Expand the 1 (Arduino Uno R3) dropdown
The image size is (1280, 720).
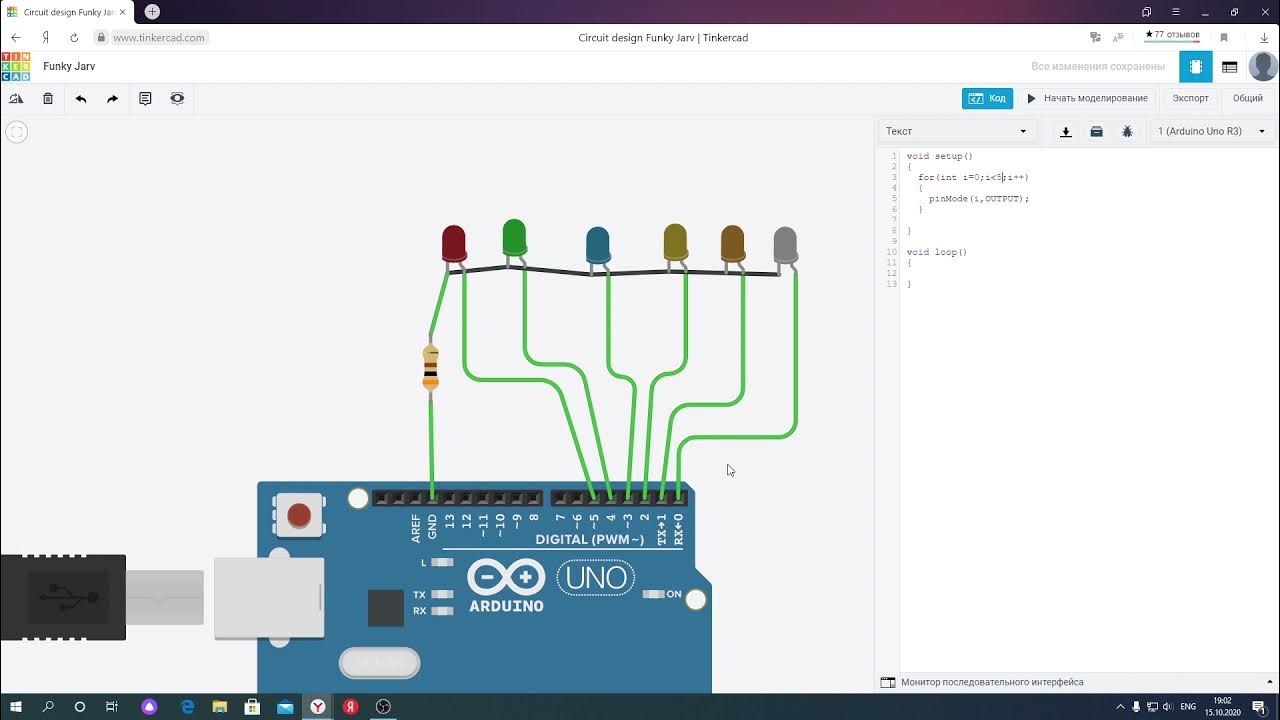click(1212, 131)
